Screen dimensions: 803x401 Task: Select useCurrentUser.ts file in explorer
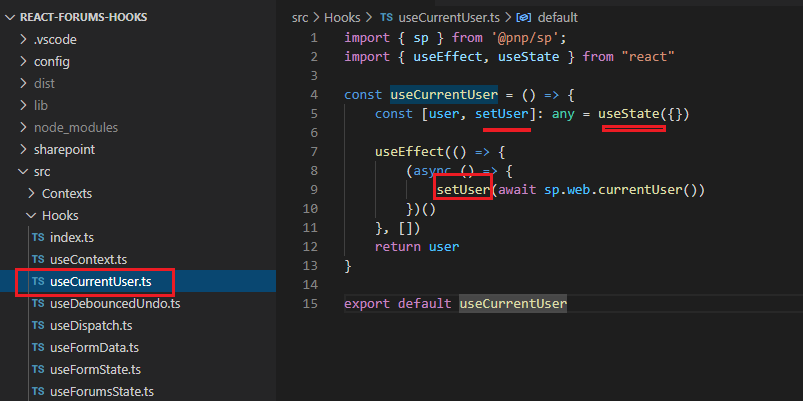click(100, 281)
